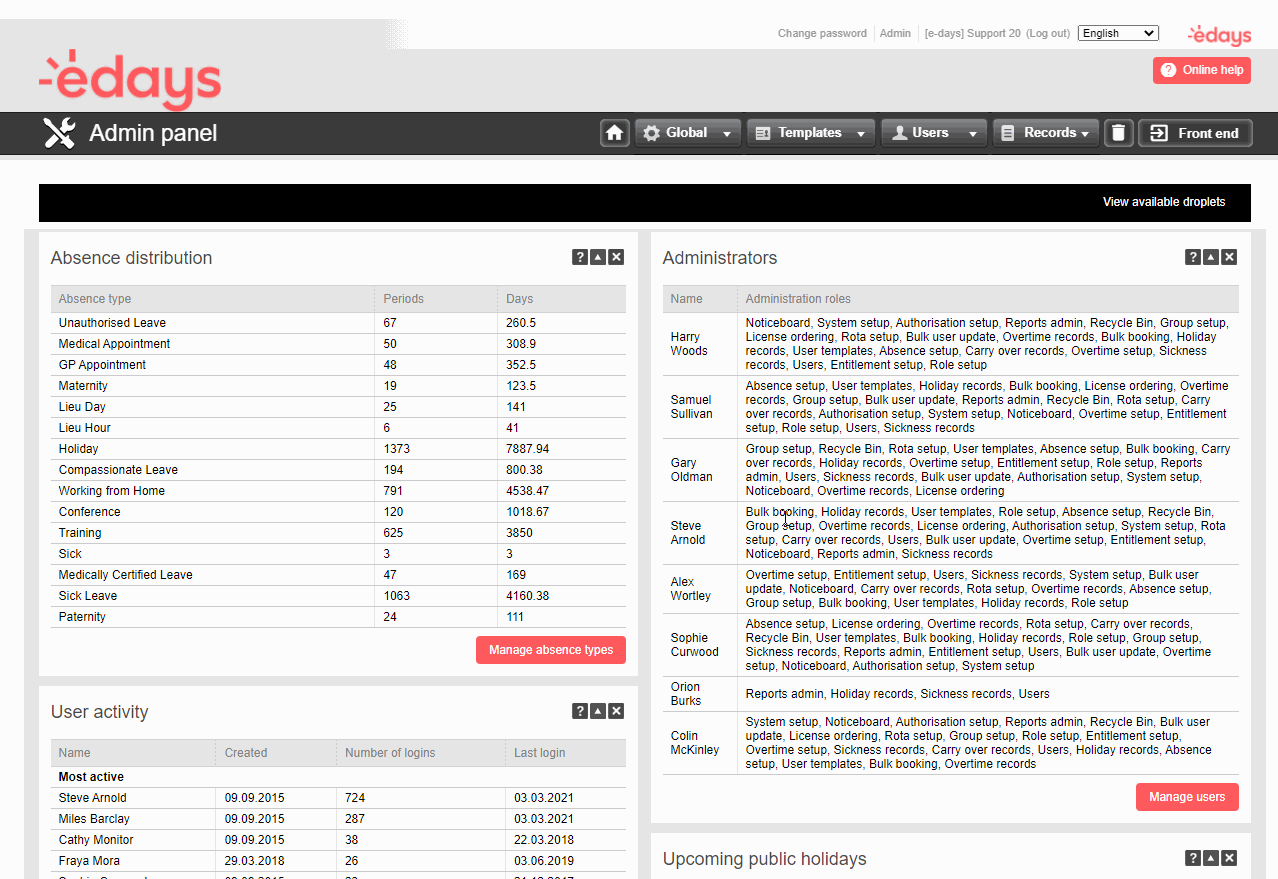The width and height of the screenshot is (1278, 879).
Task: Click the Days column header
Action: coord(562,299)
